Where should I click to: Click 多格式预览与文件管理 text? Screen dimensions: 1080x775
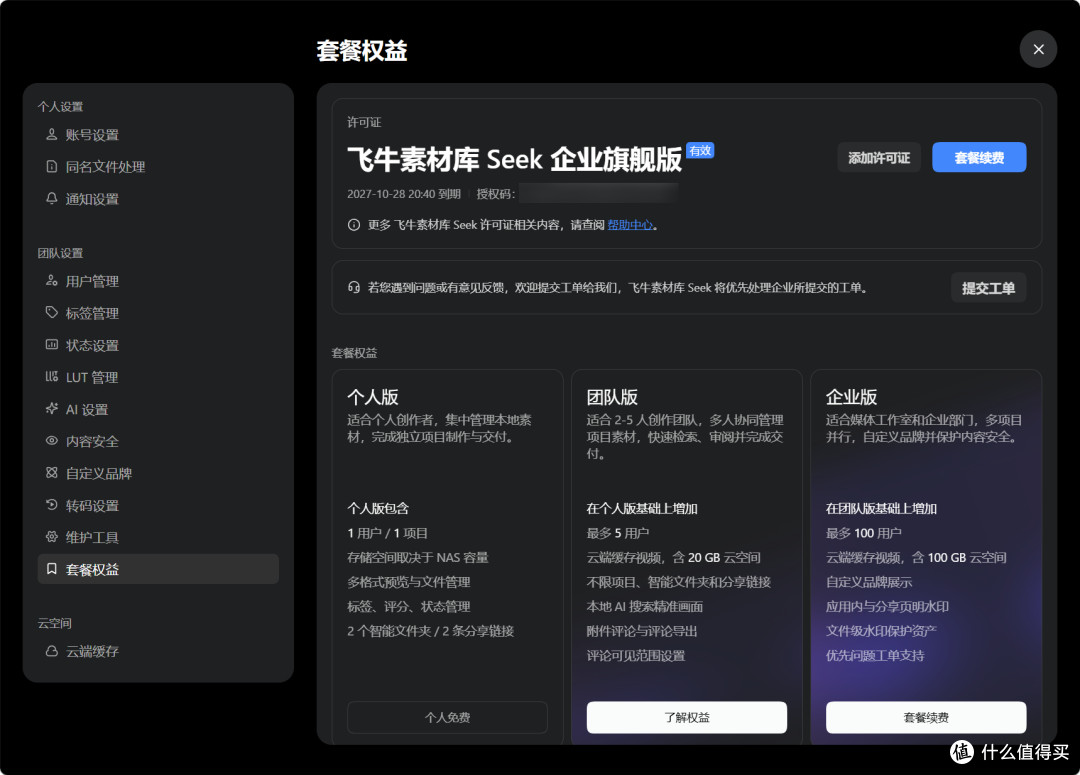(408, 582)
